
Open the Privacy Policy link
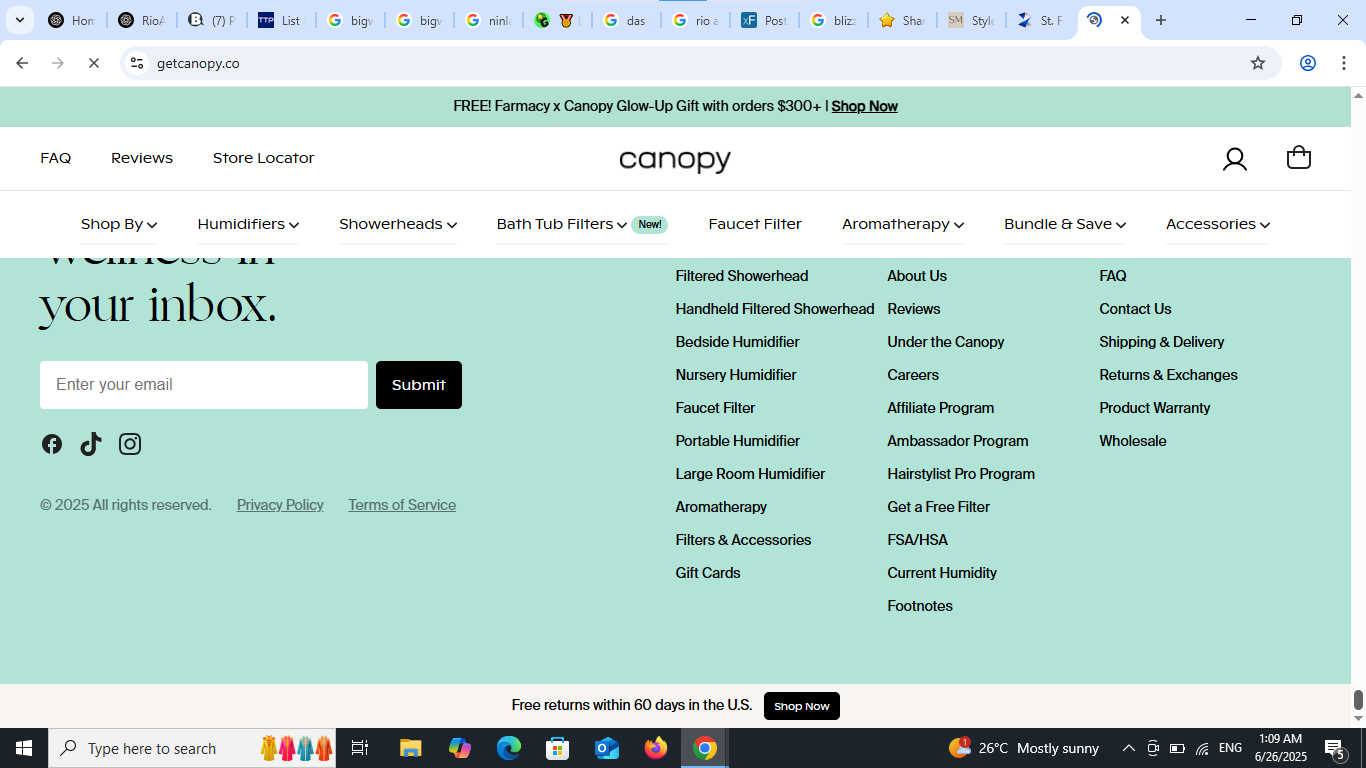(x=280, y=505)
